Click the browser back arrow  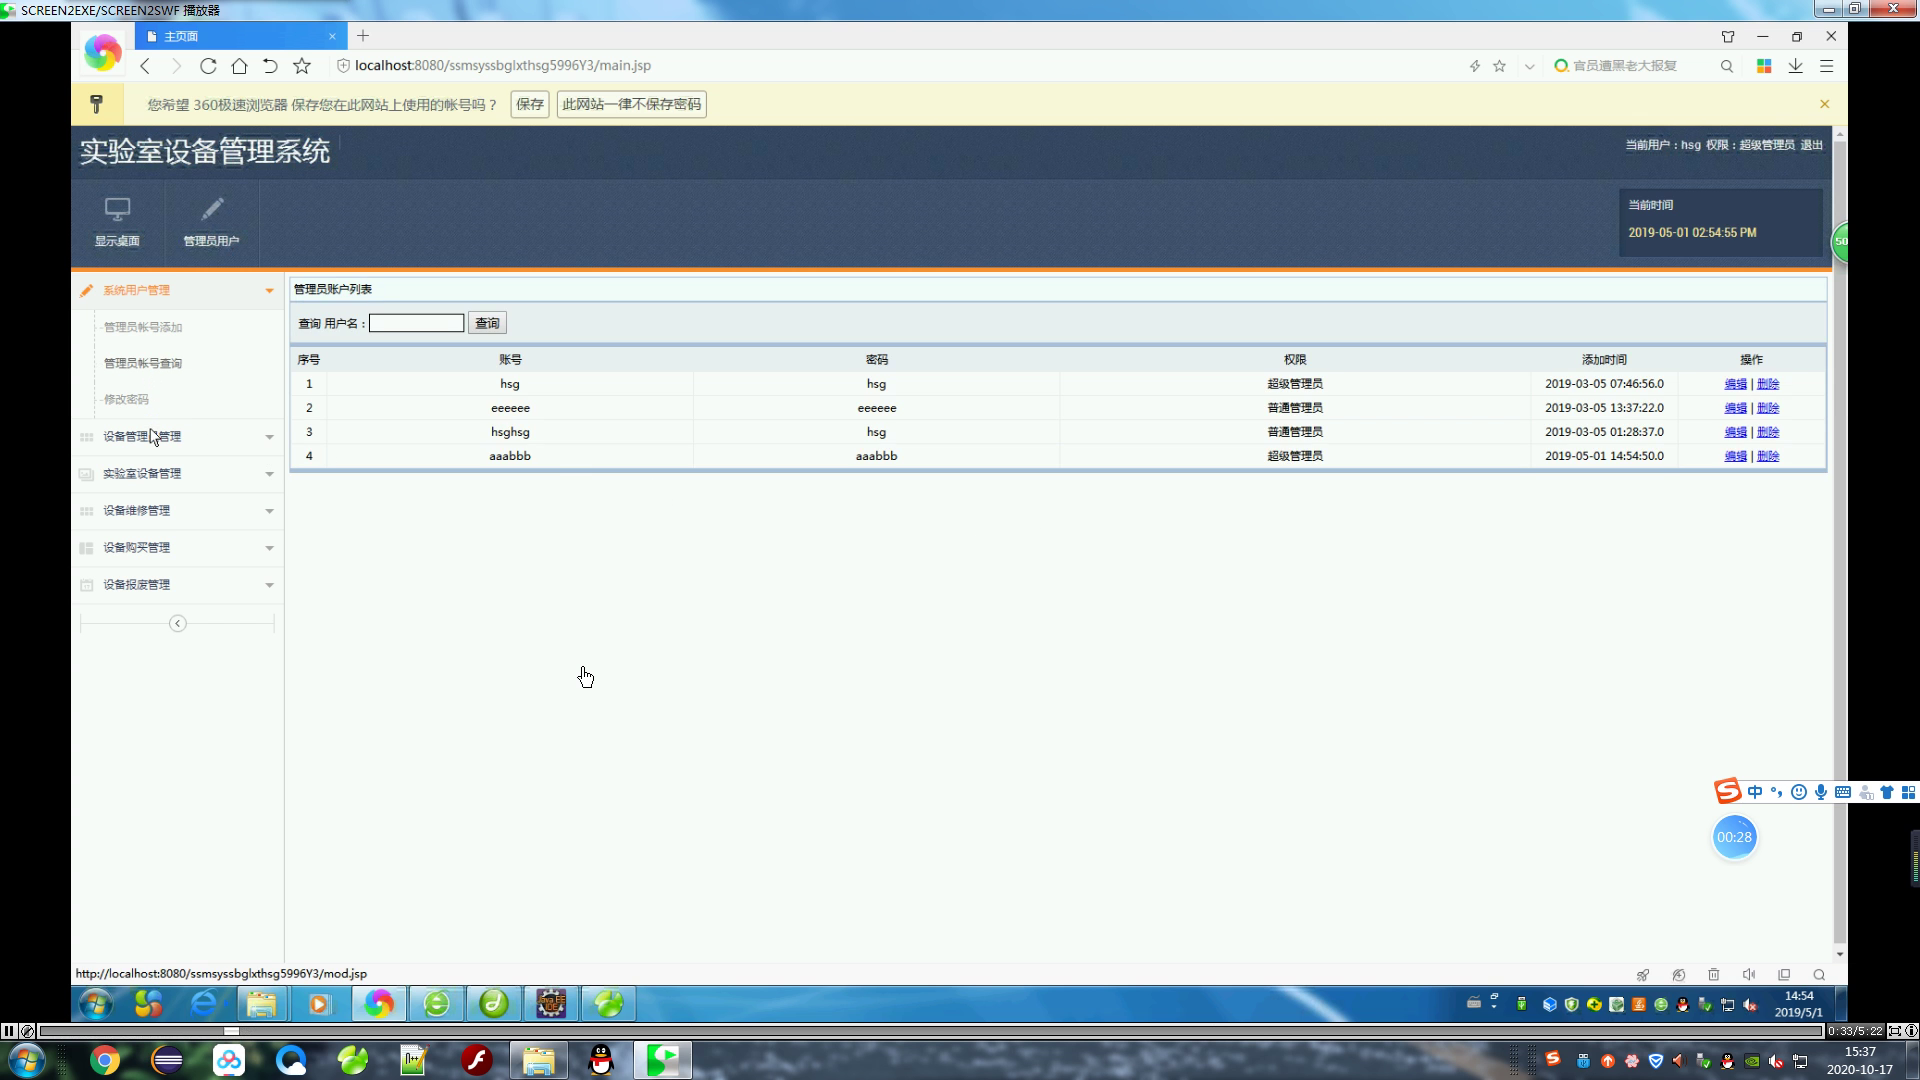pyautogui.click(x=145, y=66)
